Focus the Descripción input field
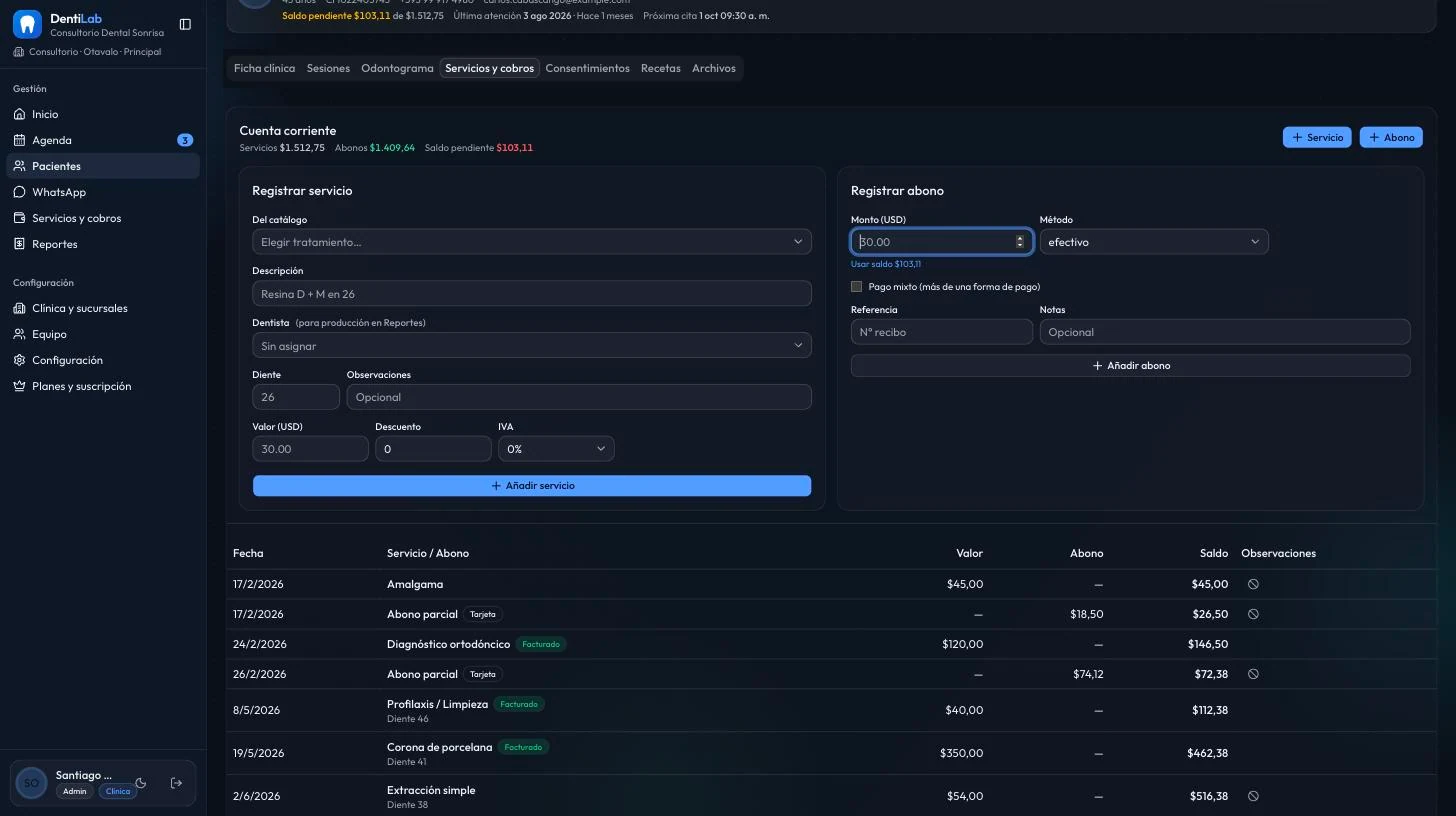The width and height of the screenshot is (1456, 816). coord(532,294)
